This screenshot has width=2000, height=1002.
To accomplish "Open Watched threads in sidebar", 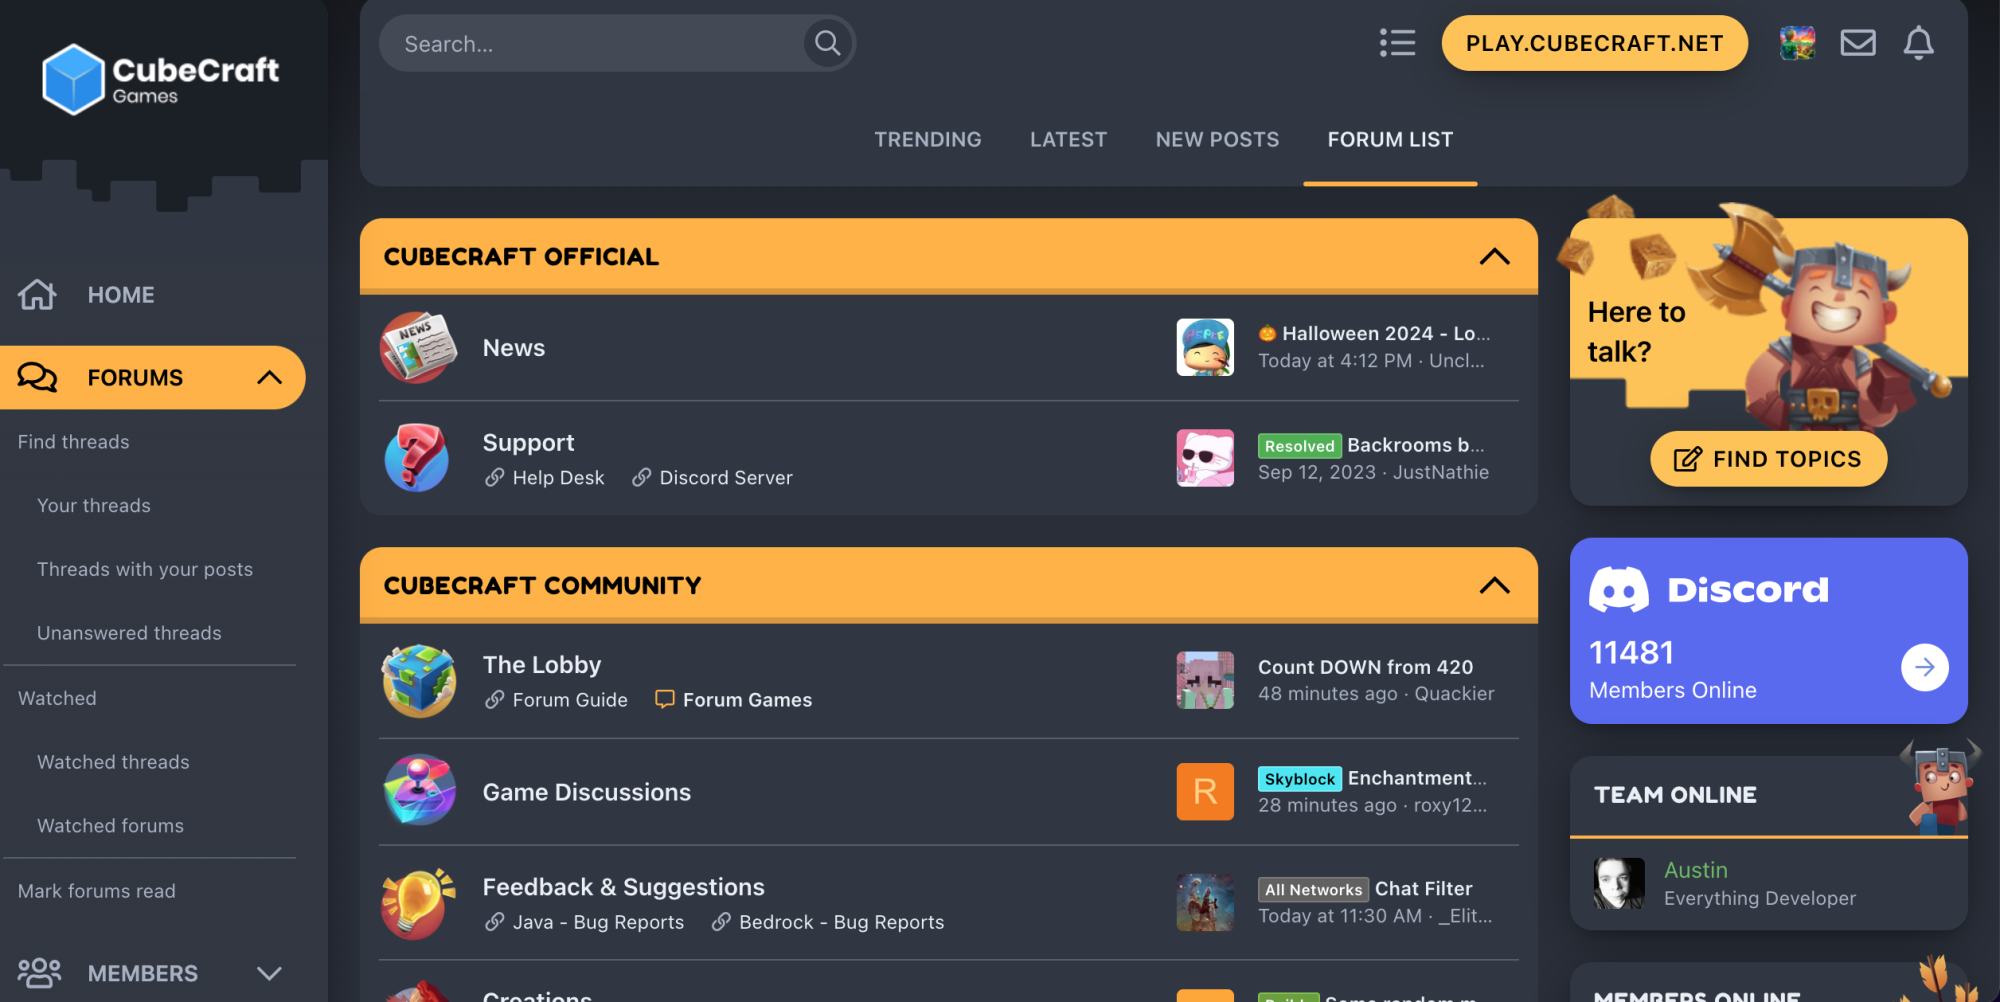I will tap(113, 762).
